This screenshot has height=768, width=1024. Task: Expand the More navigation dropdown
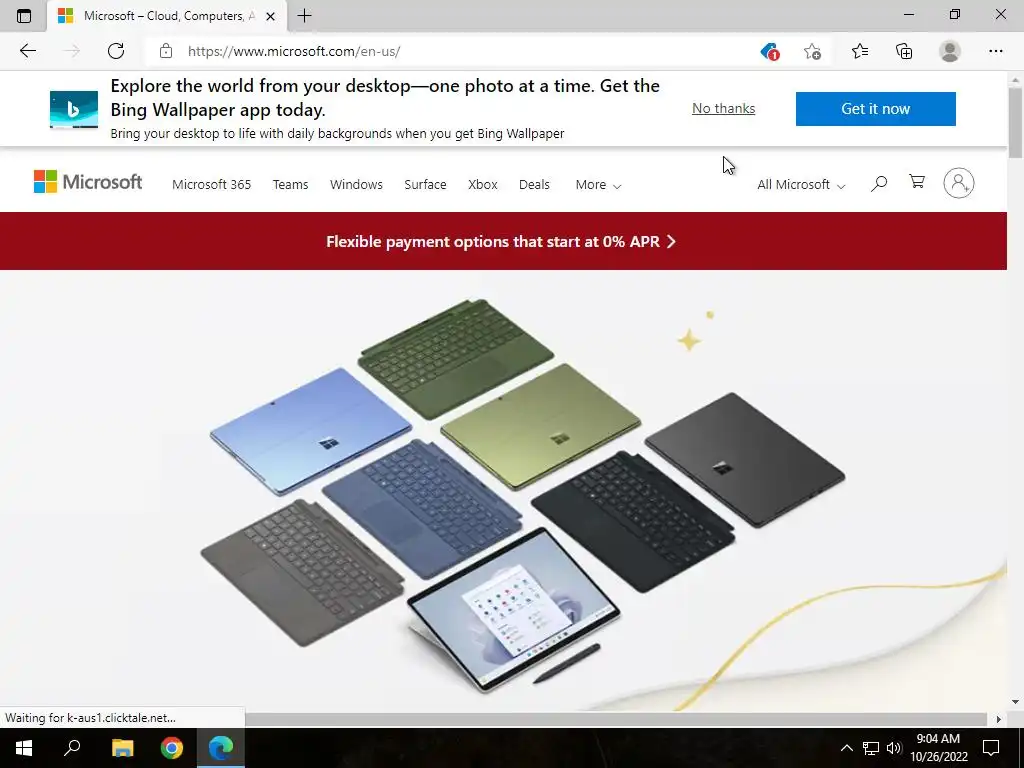tap(598, 185)
